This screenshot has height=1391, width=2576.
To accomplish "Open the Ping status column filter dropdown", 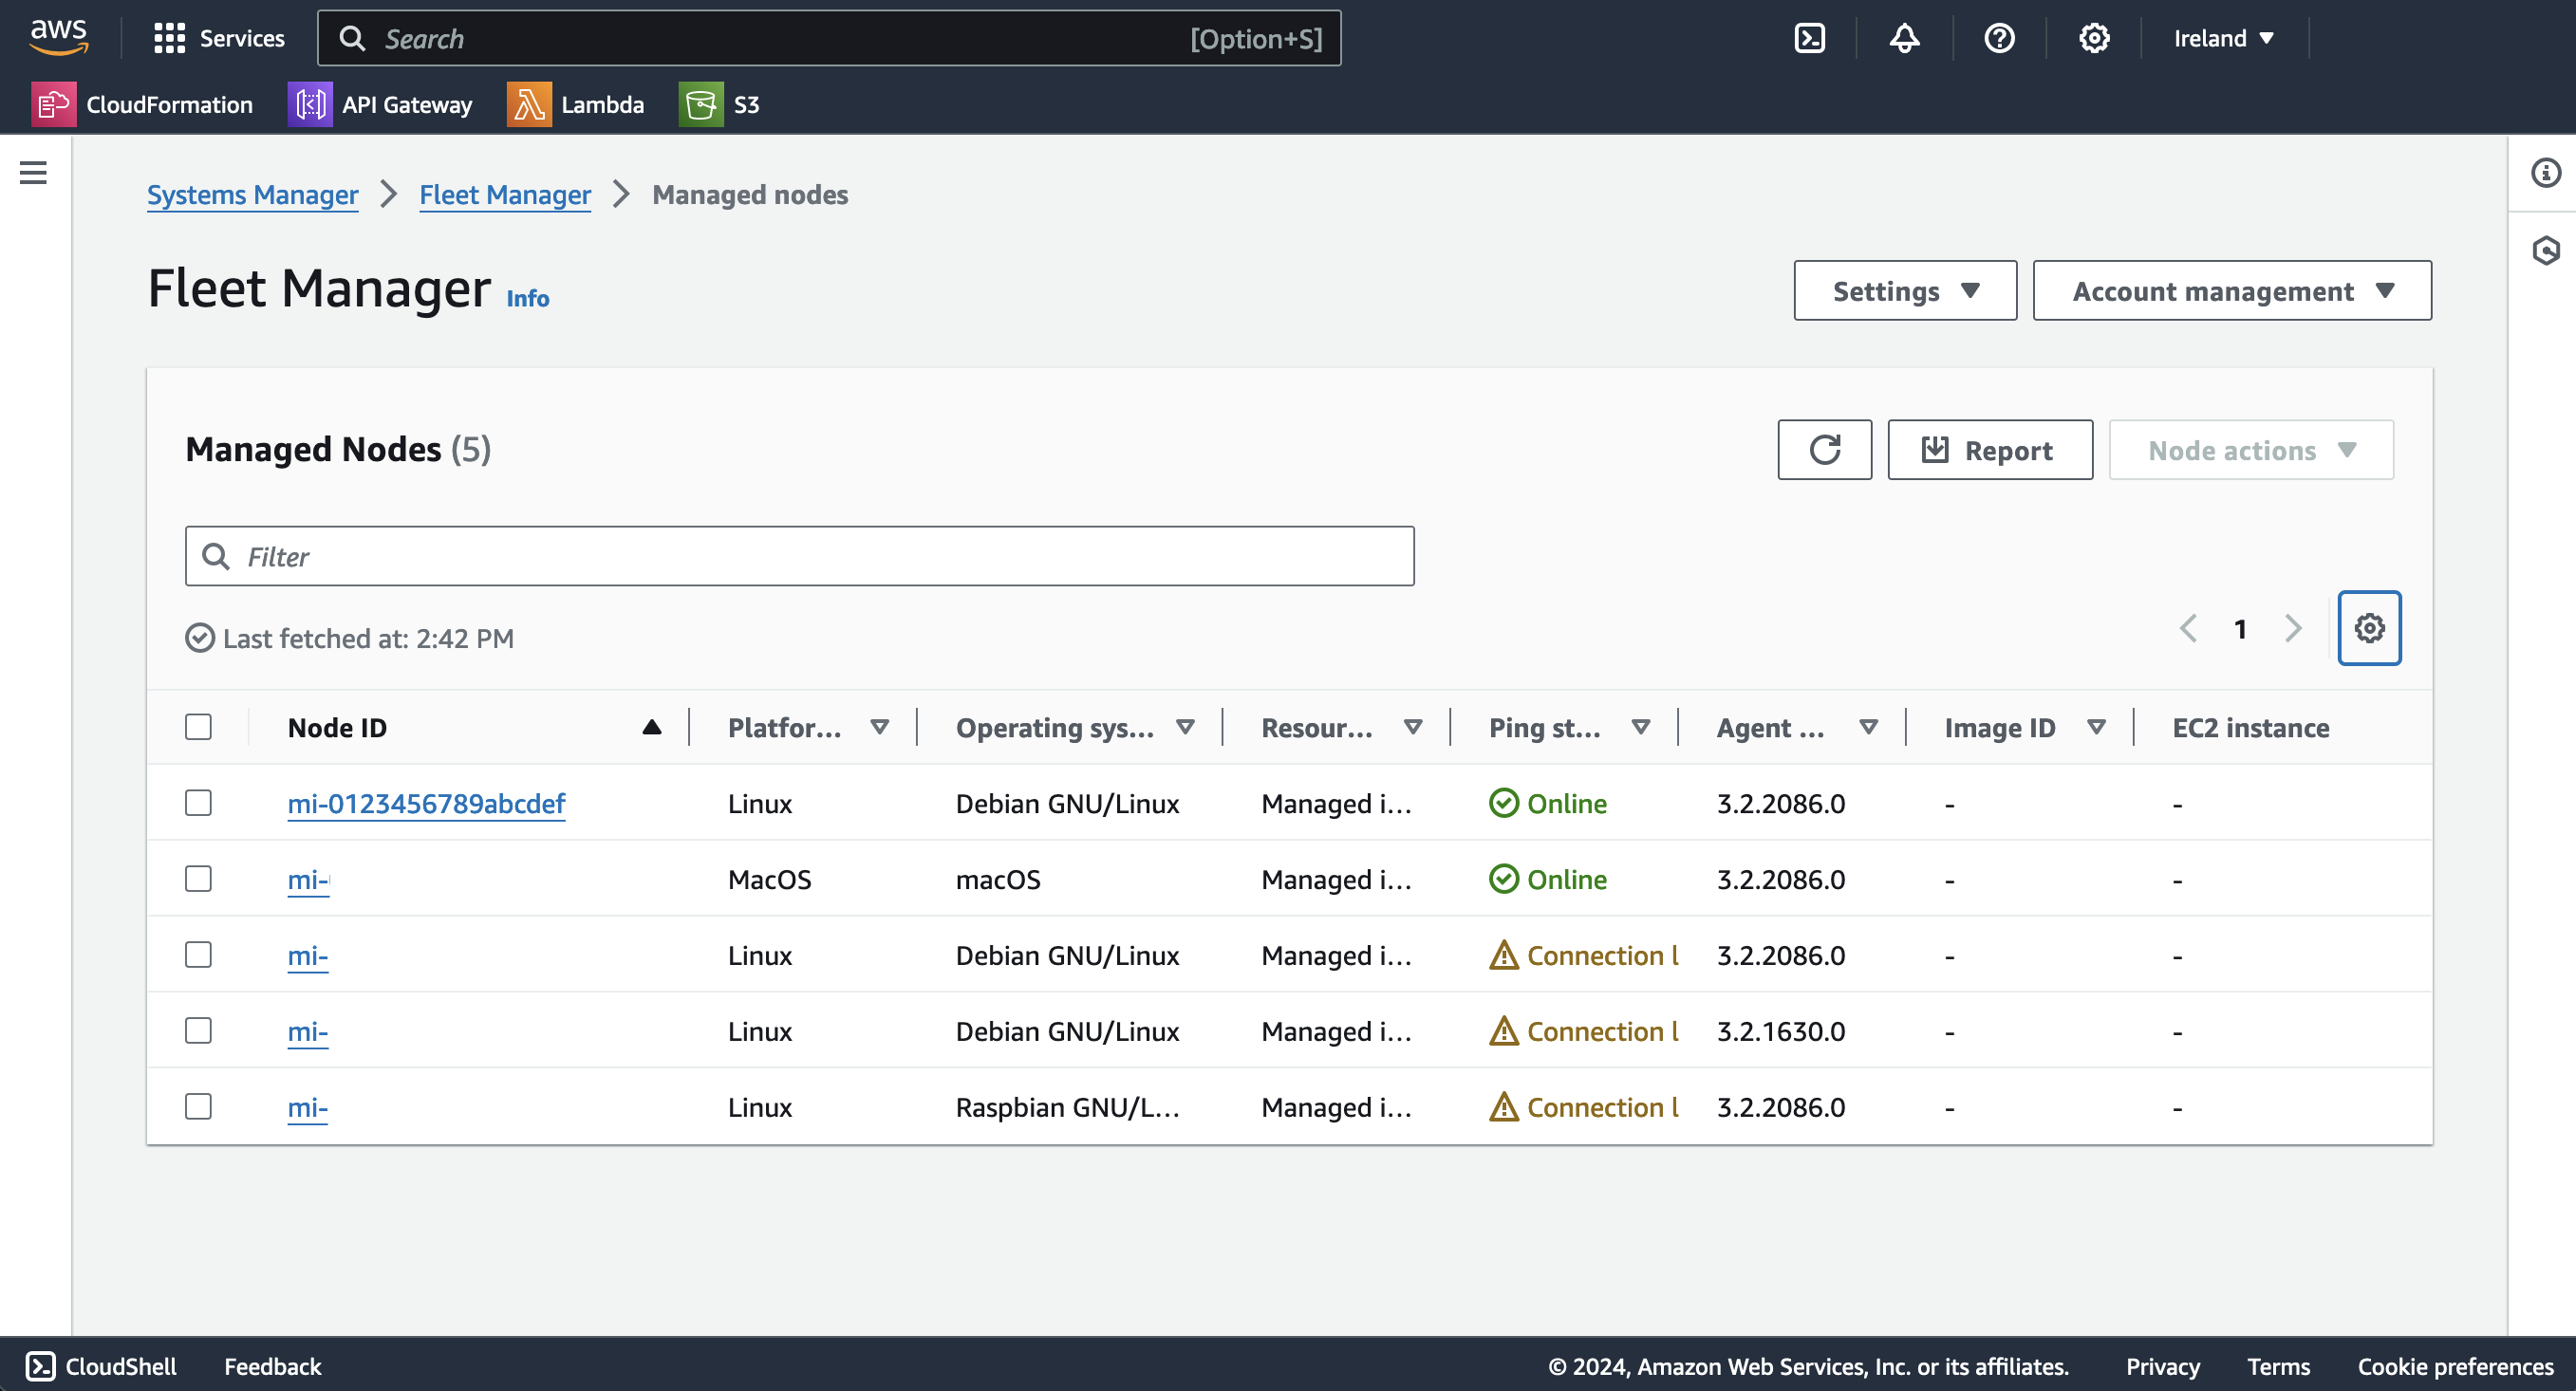I will tap(1640, 727).
